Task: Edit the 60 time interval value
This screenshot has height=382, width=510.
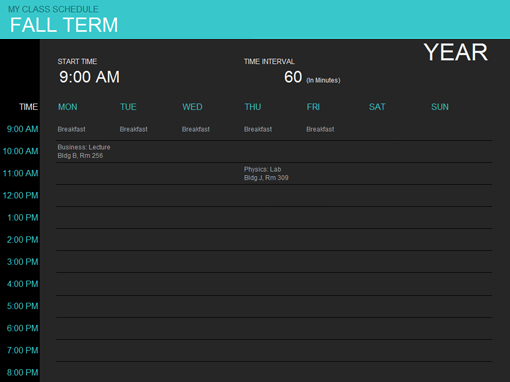Action: (293, 77)
